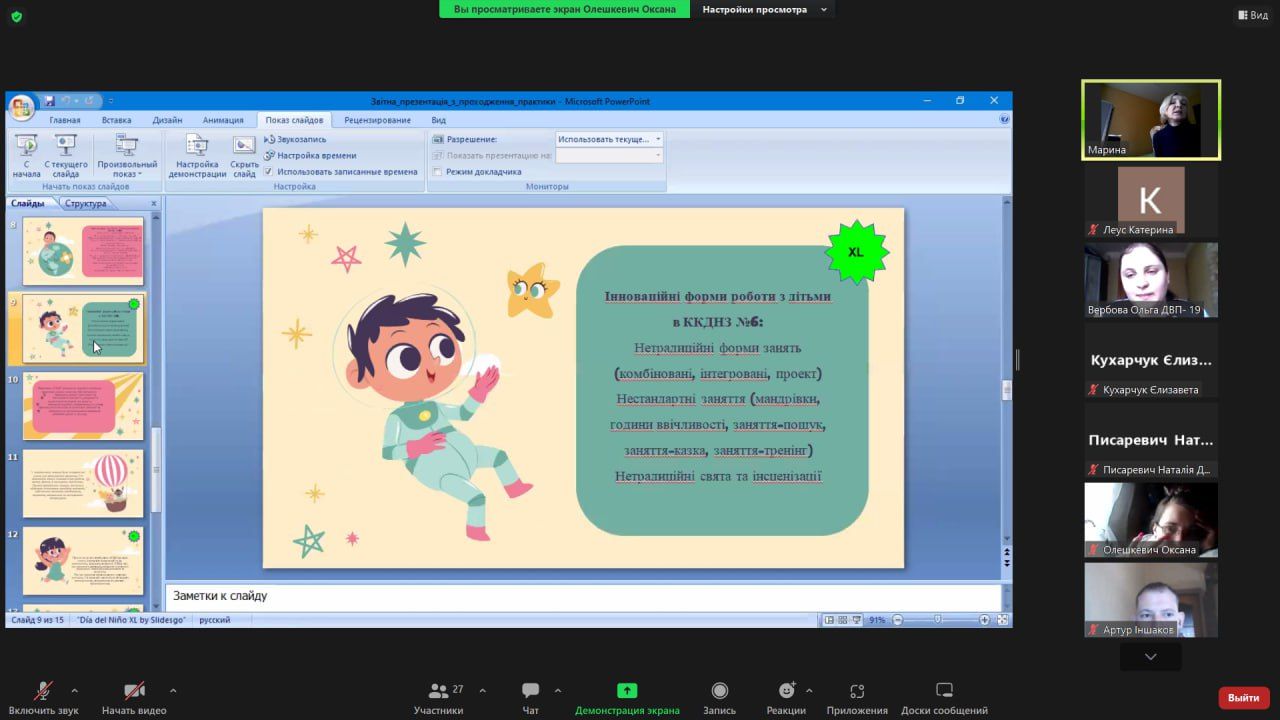Click Скрыть слайд hide slide button
This screenshot has height=720, width=1280.
(244, 156)
